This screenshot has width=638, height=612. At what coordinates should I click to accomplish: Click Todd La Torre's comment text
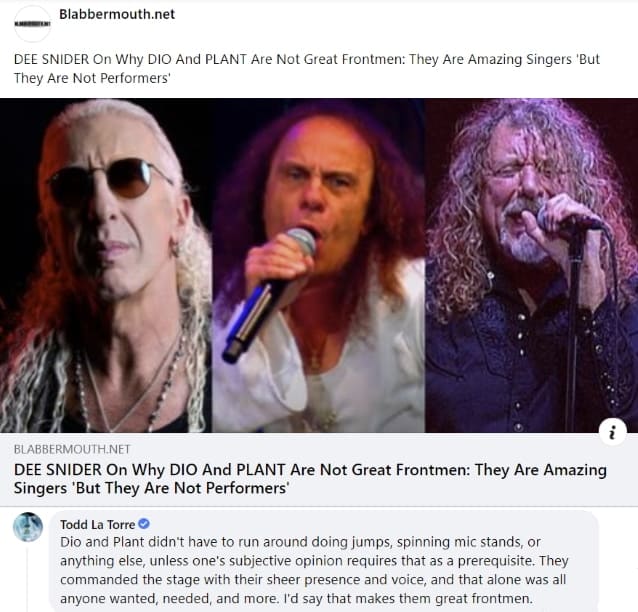pos(314,570)
